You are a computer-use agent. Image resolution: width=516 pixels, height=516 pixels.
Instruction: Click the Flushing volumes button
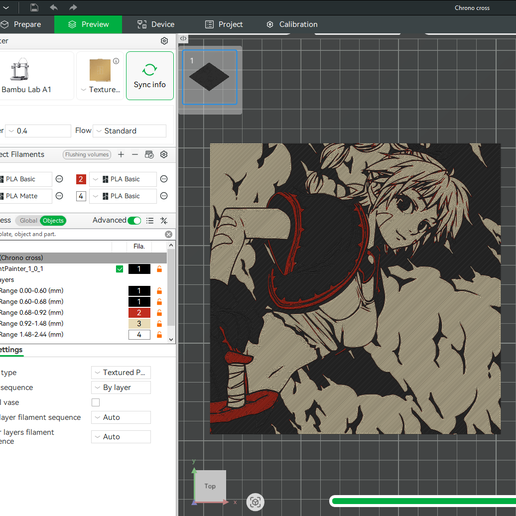coord(87,155)
